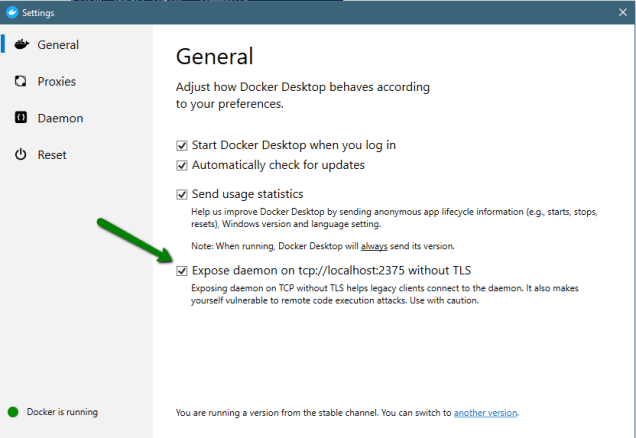Click the Daemon braces icon
The width and height of the screenshot is (636, 438).
pyautogui.click(x=20, y=118)
